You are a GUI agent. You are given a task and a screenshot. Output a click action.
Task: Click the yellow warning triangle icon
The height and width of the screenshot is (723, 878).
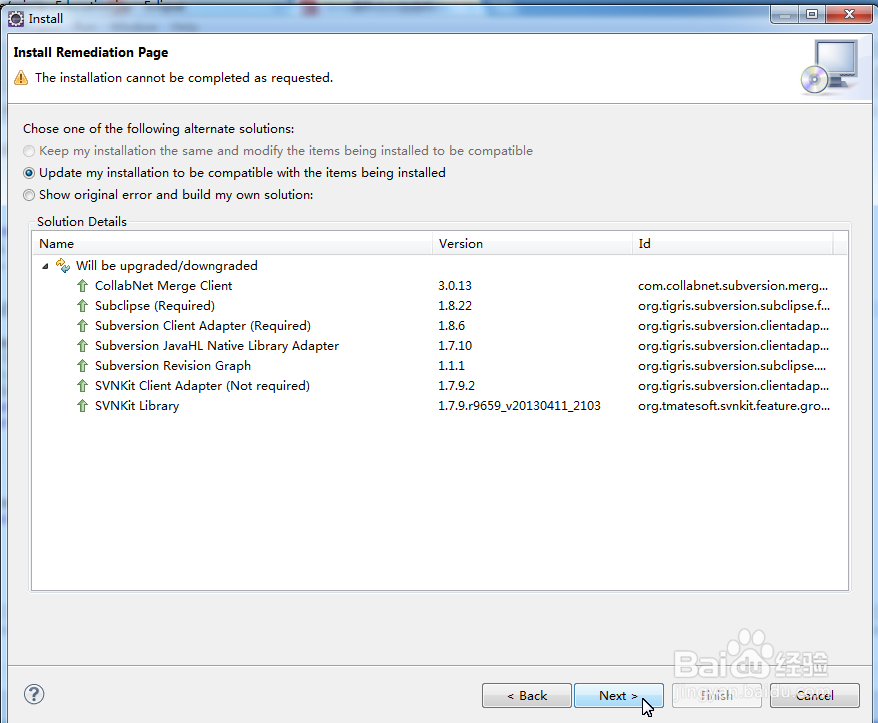21,77
